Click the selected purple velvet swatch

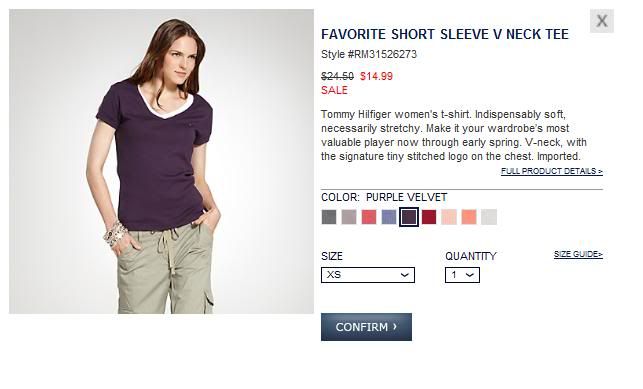coord(409,217)
